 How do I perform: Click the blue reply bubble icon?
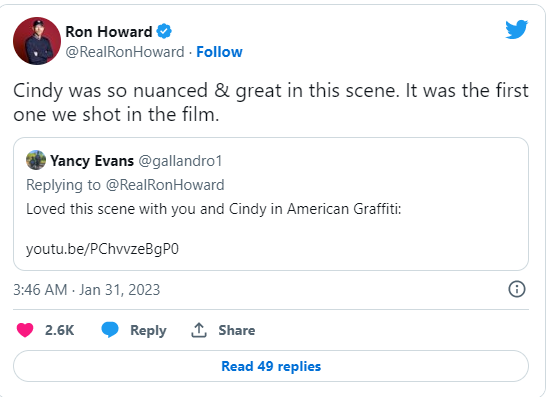tap(110, 329)
